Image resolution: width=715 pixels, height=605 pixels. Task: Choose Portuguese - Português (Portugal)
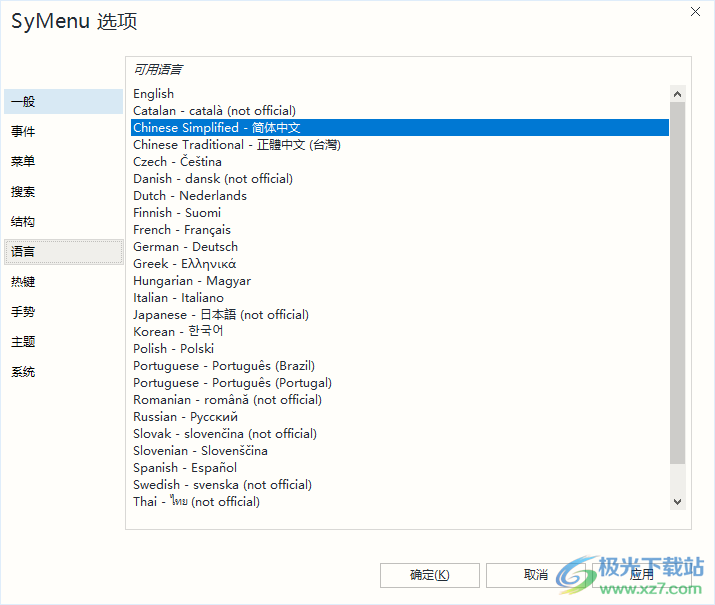[x=400, y=383]
